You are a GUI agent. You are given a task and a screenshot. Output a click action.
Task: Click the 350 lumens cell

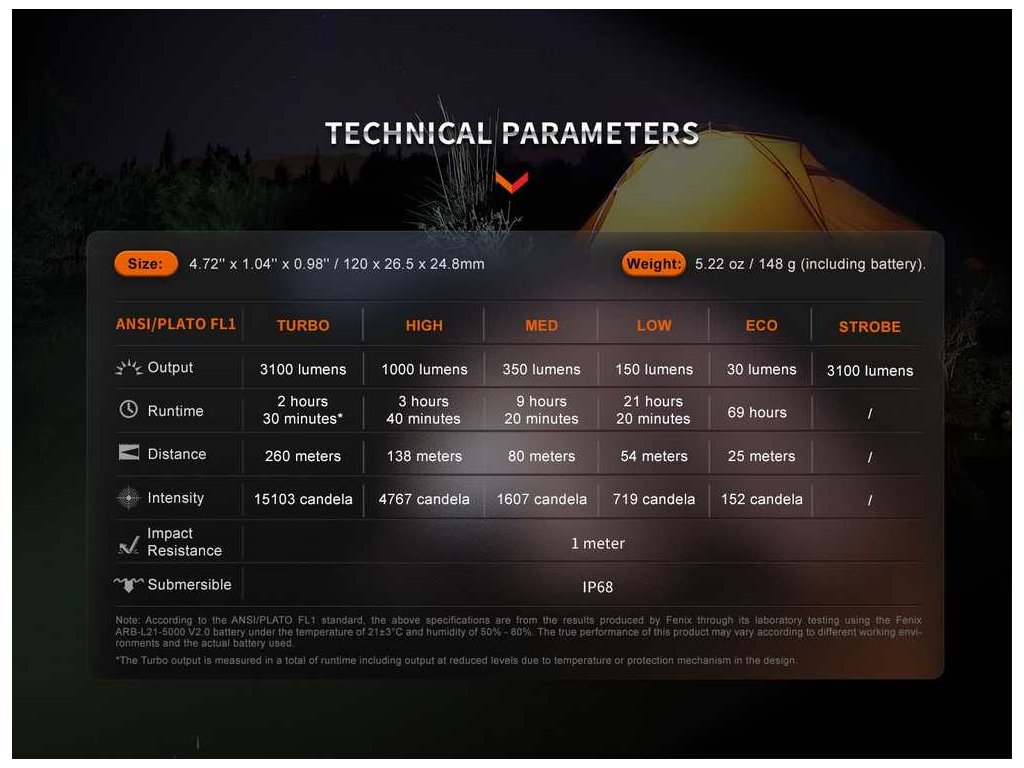(x=541, y=369)
